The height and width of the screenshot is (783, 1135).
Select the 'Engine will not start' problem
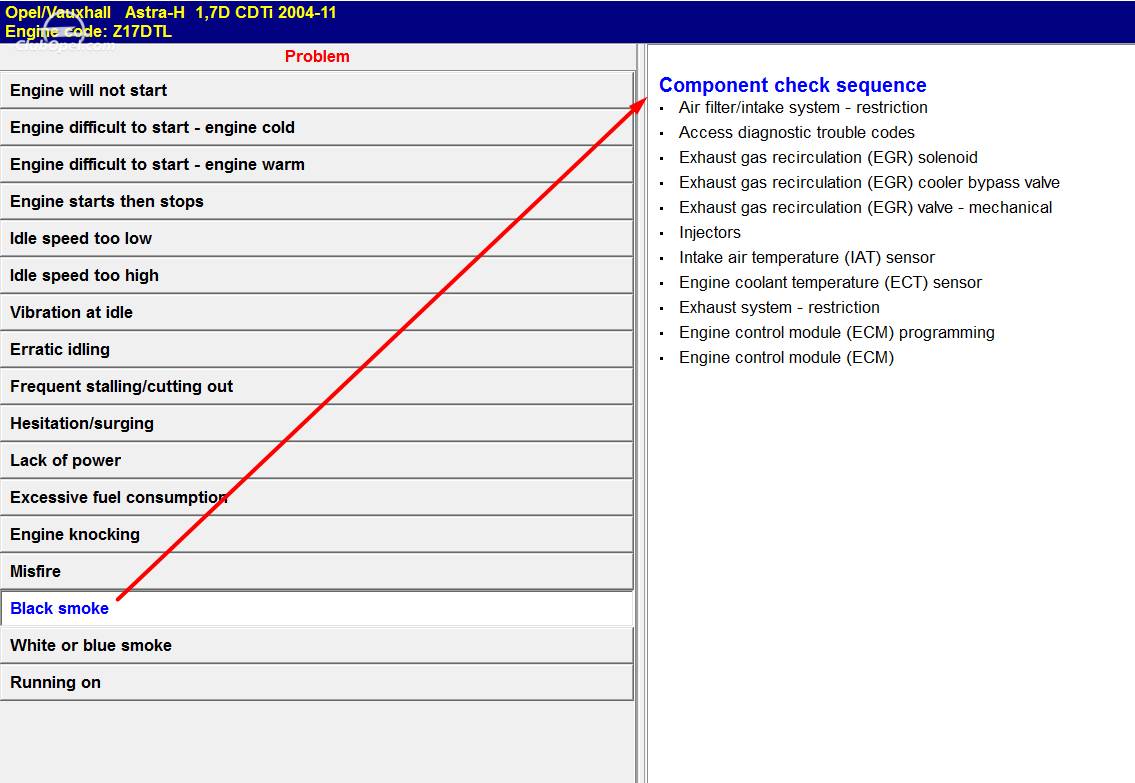click(317, 90)
